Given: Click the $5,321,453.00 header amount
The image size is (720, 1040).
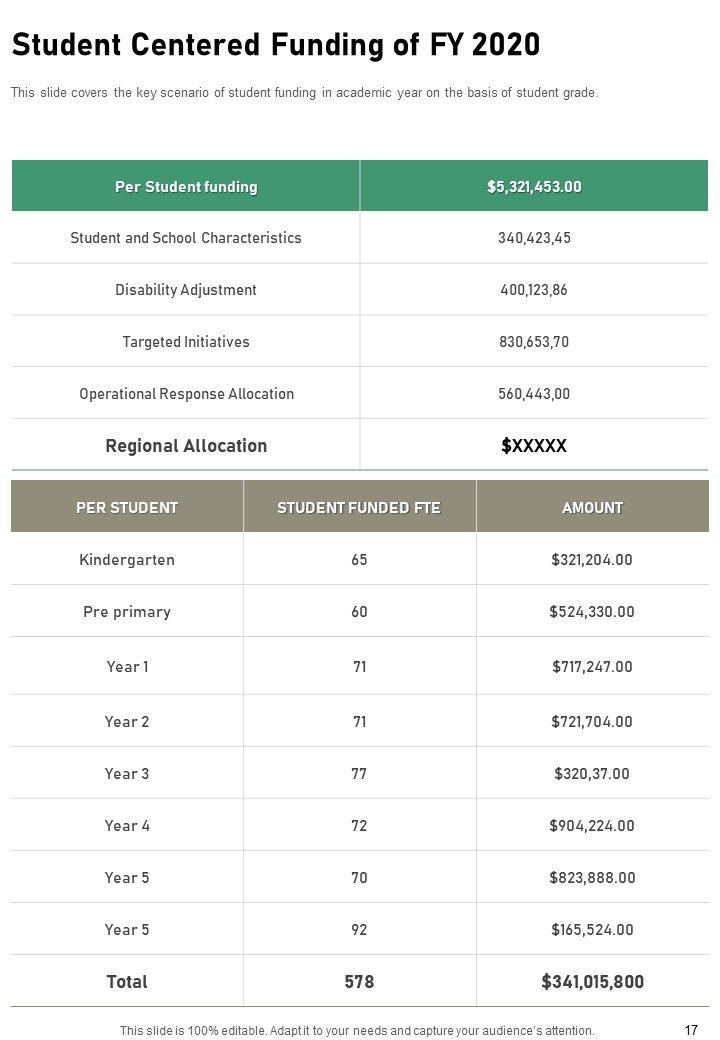Looking at the screenshot, I should [534, 187].
